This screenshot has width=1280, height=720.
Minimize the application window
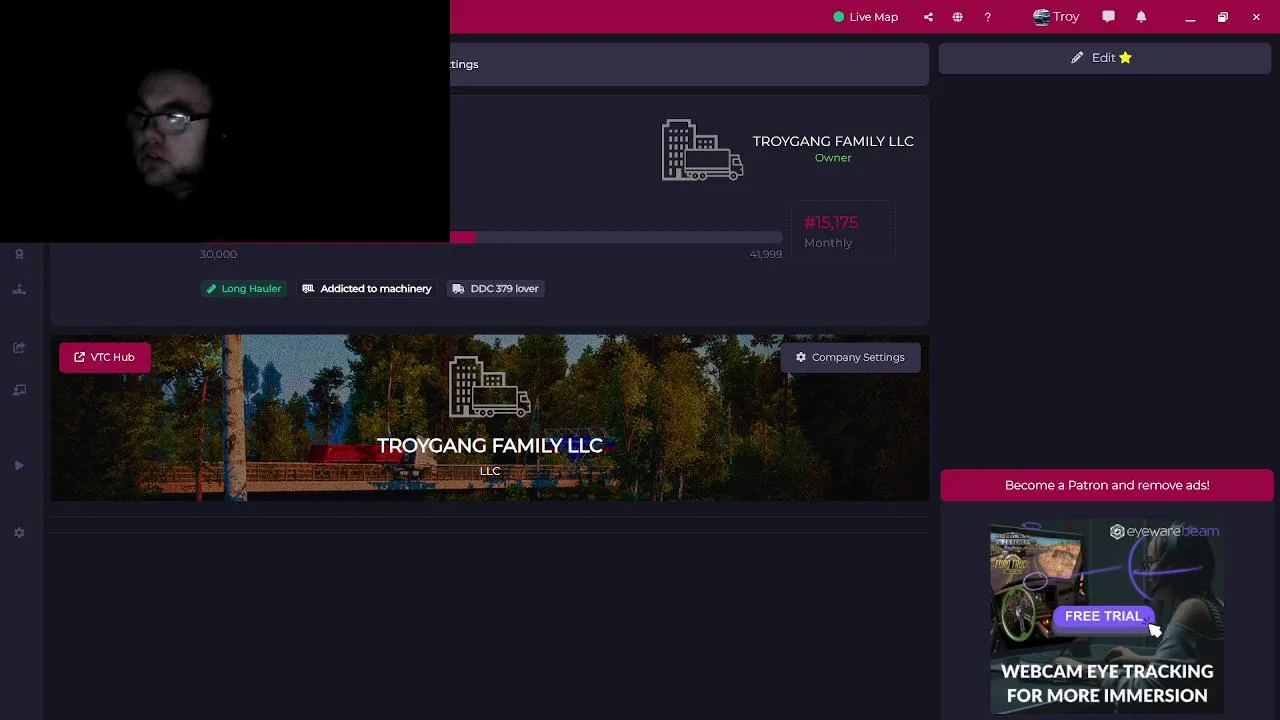[1190, 17]
